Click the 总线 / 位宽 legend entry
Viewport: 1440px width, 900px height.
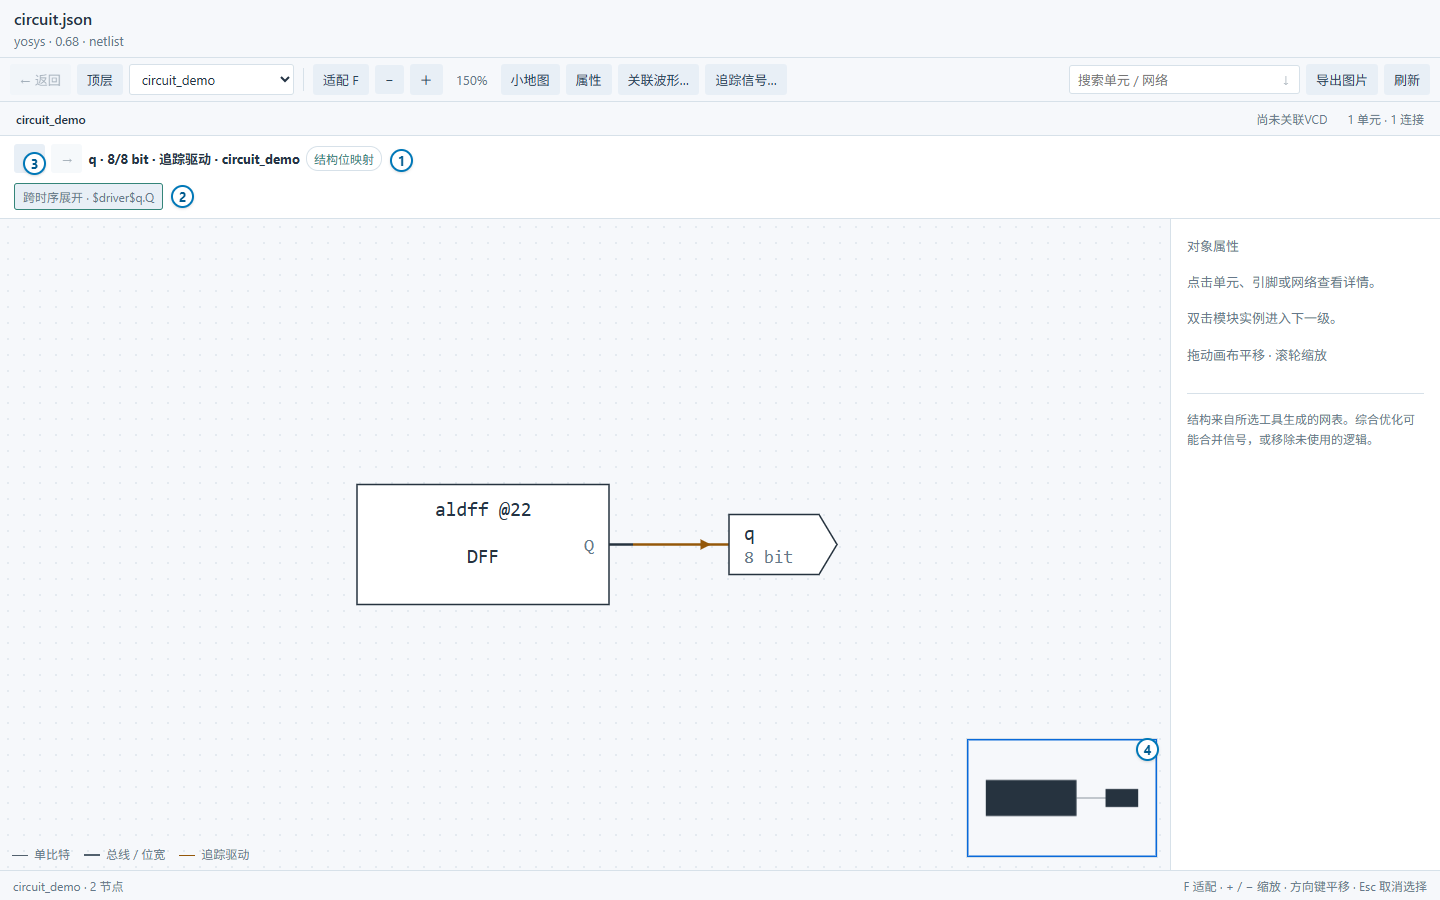click(x=125, y=855)
